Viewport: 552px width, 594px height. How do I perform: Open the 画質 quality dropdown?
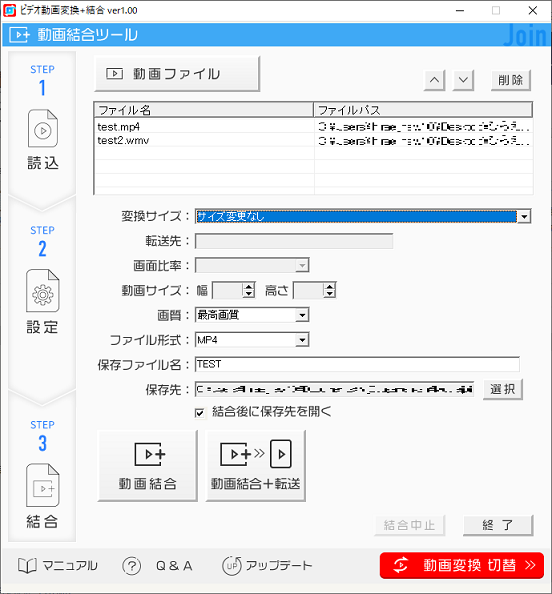pos(302,315)
